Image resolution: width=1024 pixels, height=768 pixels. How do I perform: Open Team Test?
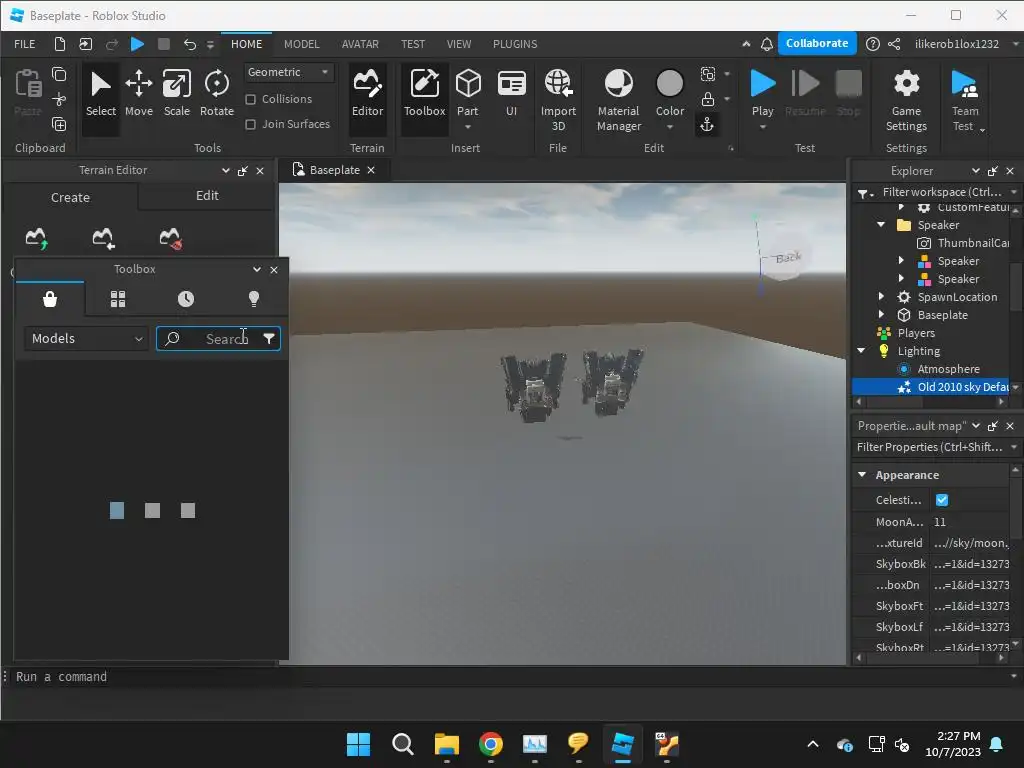(x=965, y=99)
